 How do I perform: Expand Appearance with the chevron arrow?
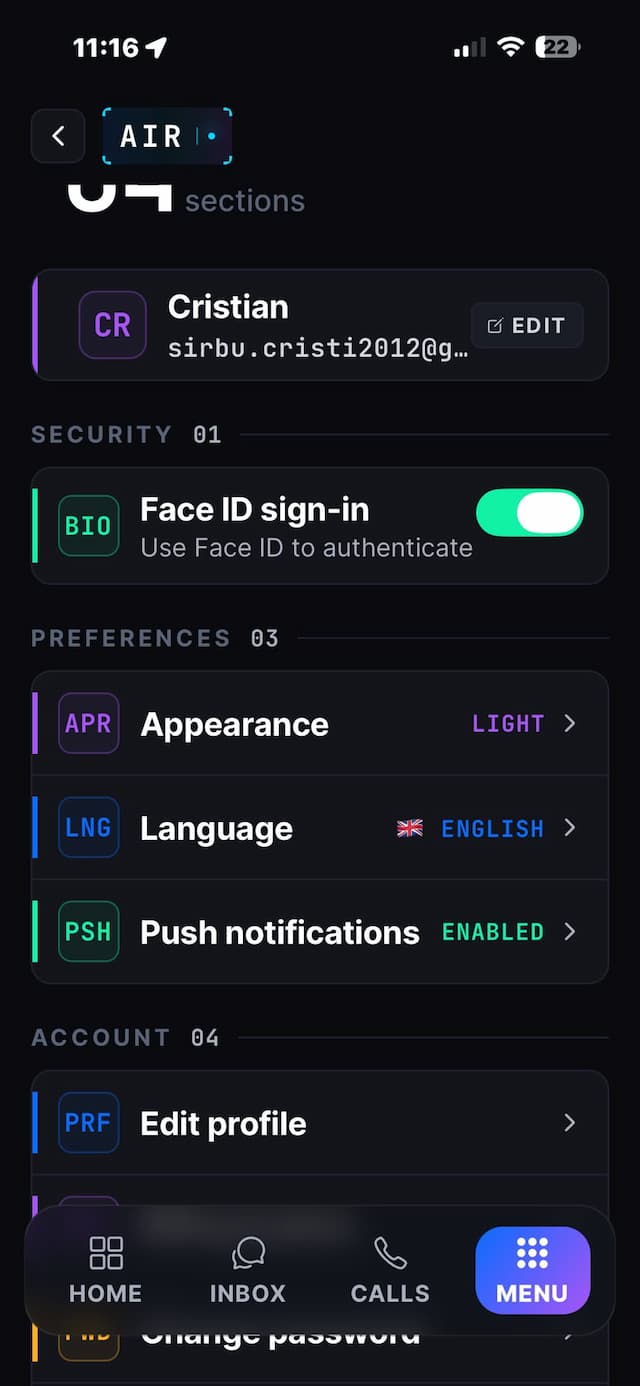point(570,723)
